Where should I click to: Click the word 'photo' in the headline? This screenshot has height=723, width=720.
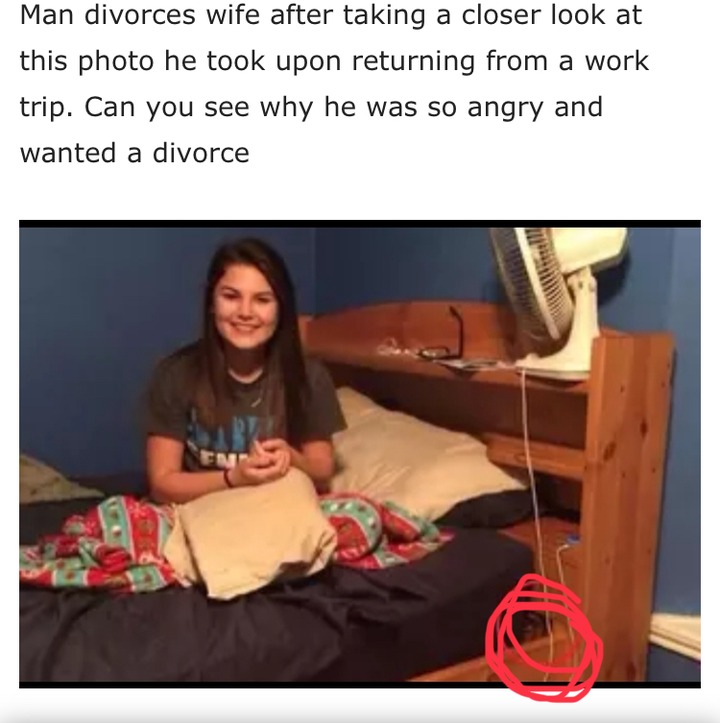[116, 61]
